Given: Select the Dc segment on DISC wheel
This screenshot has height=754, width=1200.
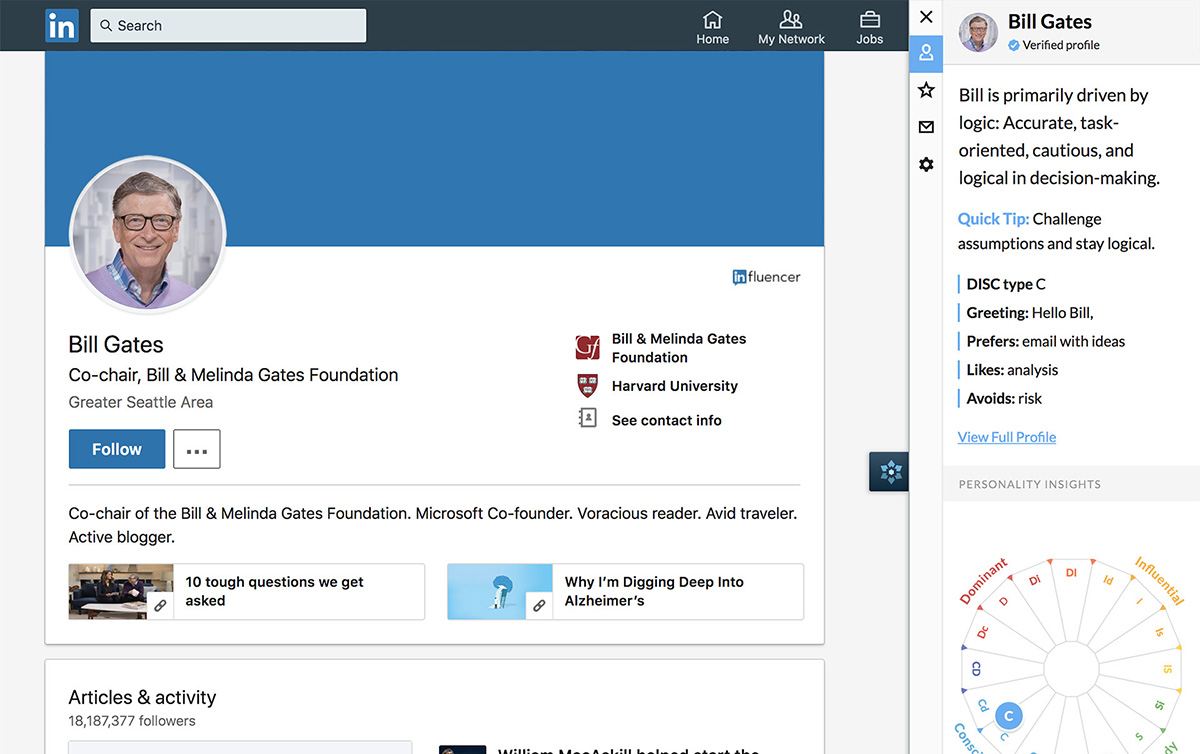Looking at the screenshot, I should click(982, 632).
